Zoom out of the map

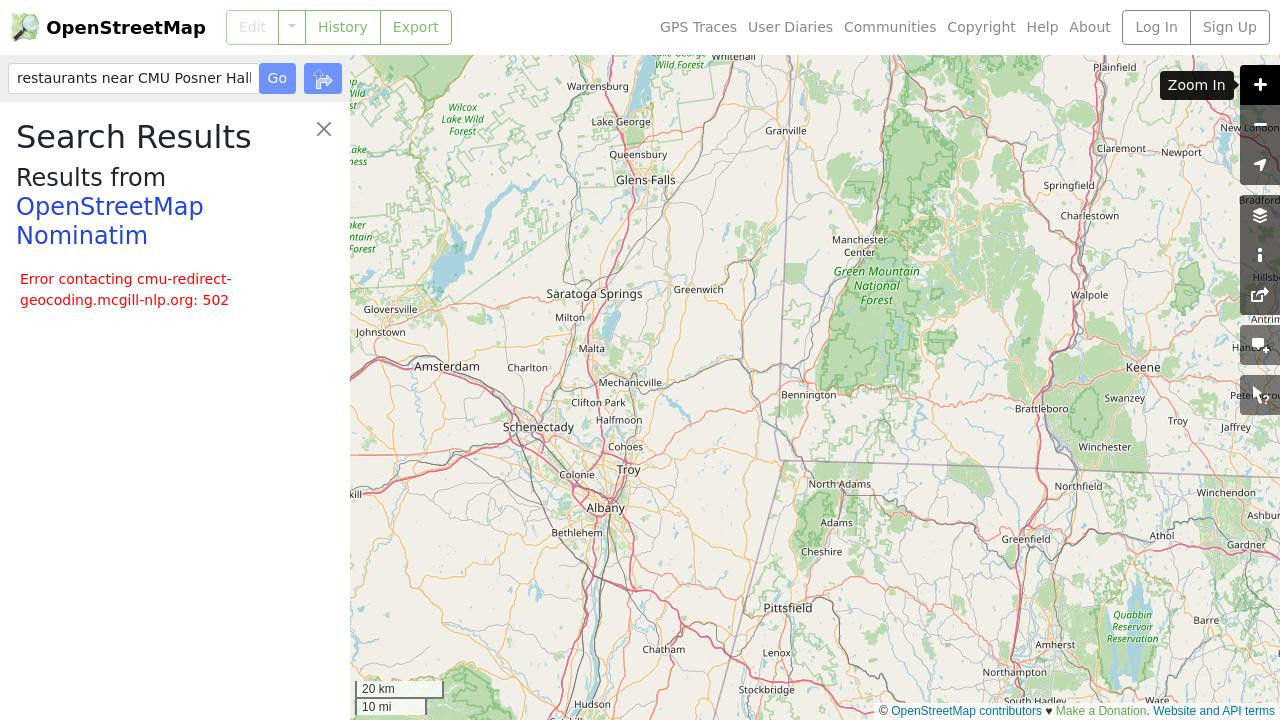(x=1260, y=125)
